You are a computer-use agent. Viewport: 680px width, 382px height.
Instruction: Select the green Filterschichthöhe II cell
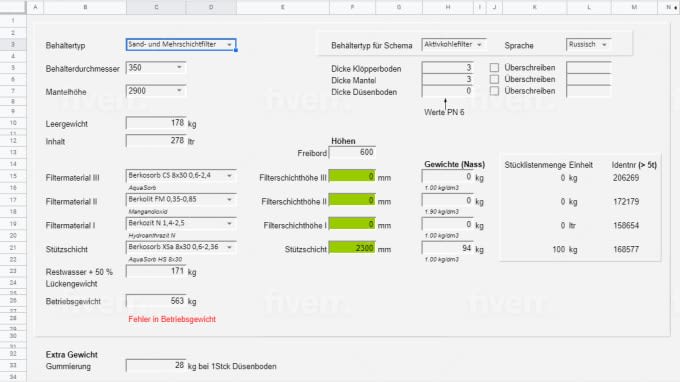[352, 200]
